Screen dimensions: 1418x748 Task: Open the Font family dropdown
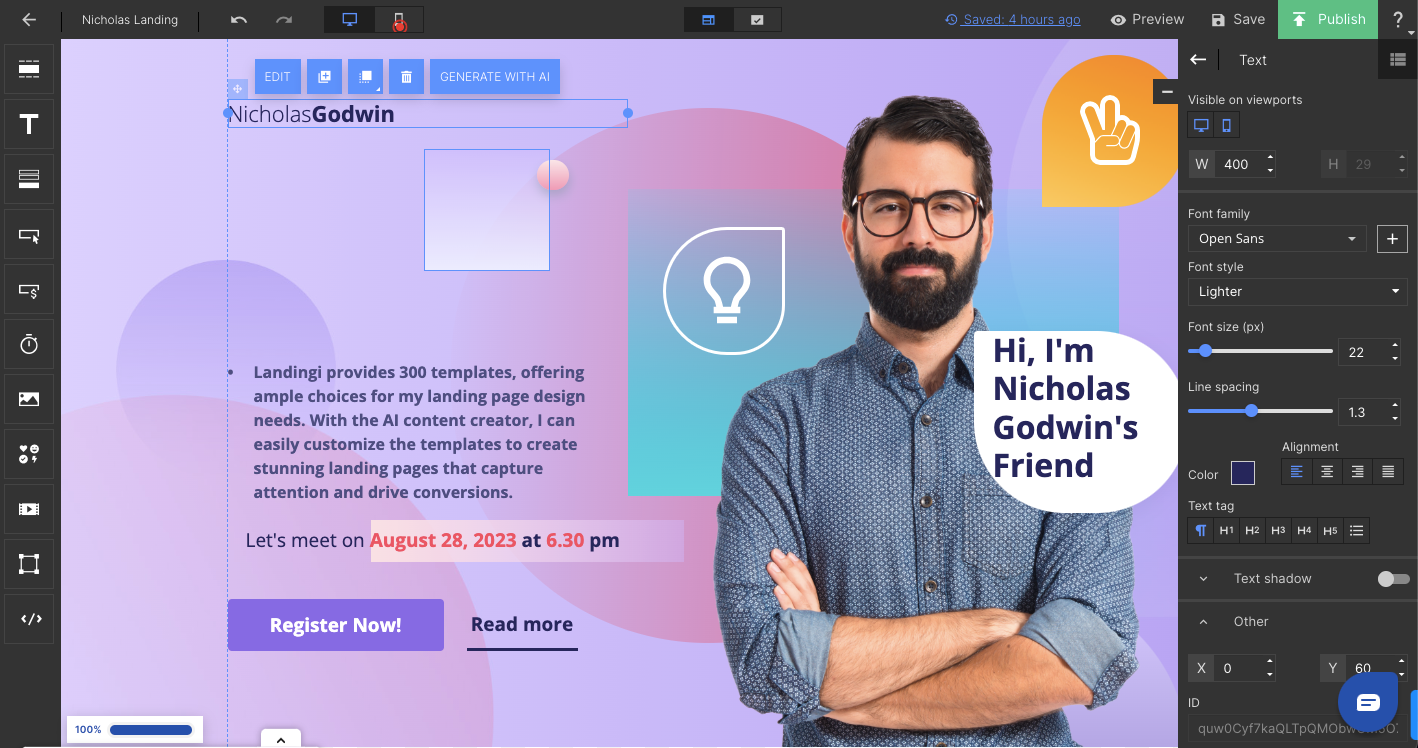pyautogui.click(x=1277, y=239)
